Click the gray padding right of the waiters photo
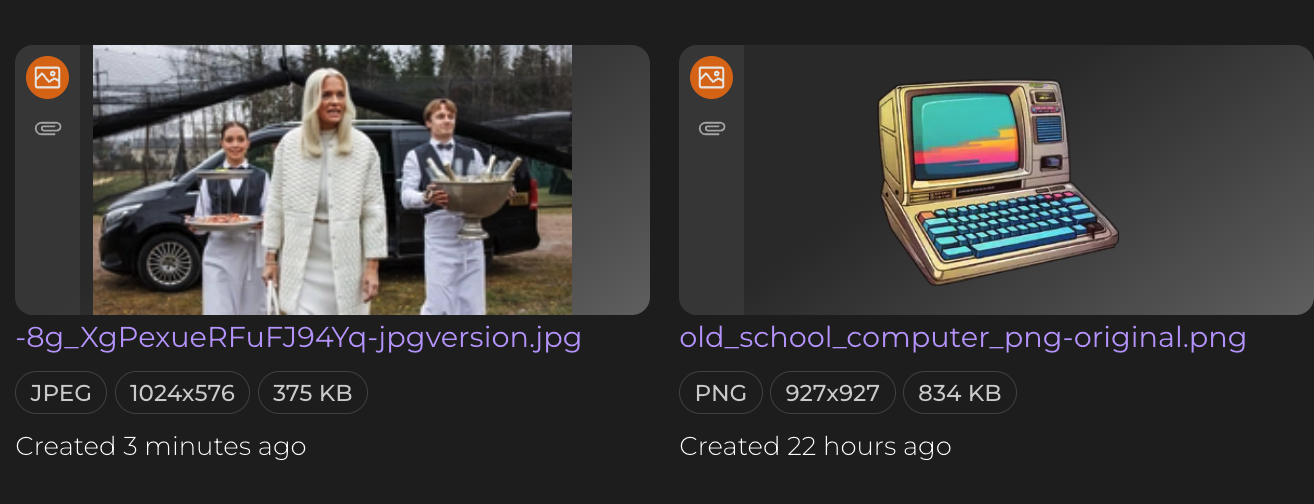Image resolution: width=1314 pixels, height=504 pixels. point(611,180)
